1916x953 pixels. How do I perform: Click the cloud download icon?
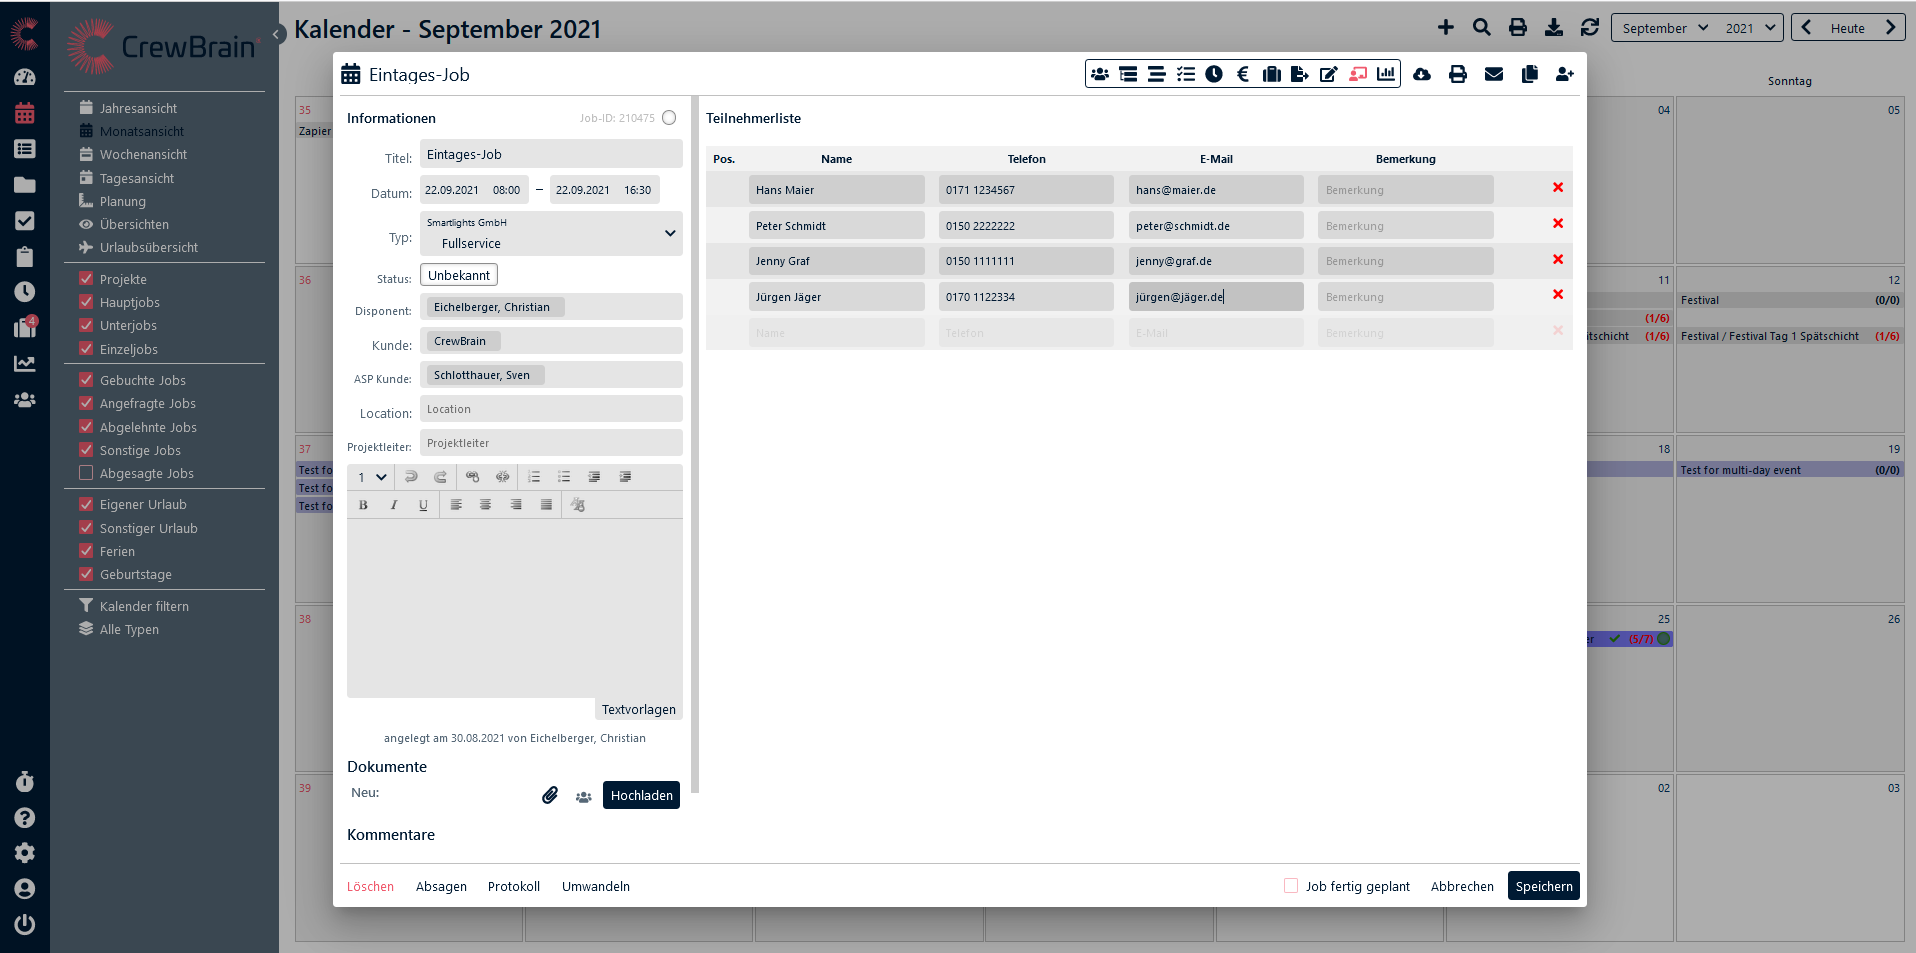pos(1421,74)
